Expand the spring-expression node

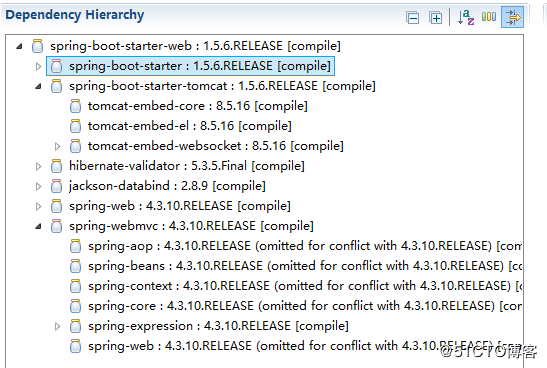[x=58, y=326]
